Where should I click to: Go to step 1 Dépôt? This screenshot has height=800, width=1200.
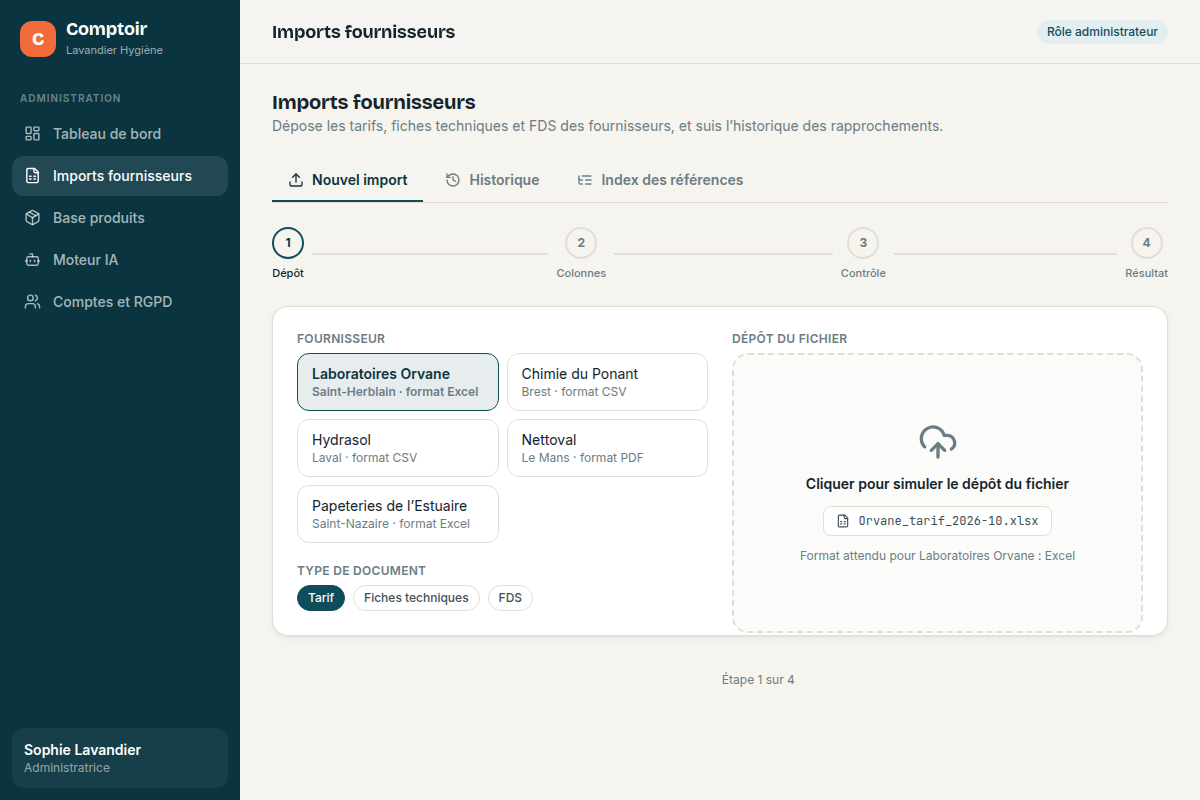coord(288,252)
